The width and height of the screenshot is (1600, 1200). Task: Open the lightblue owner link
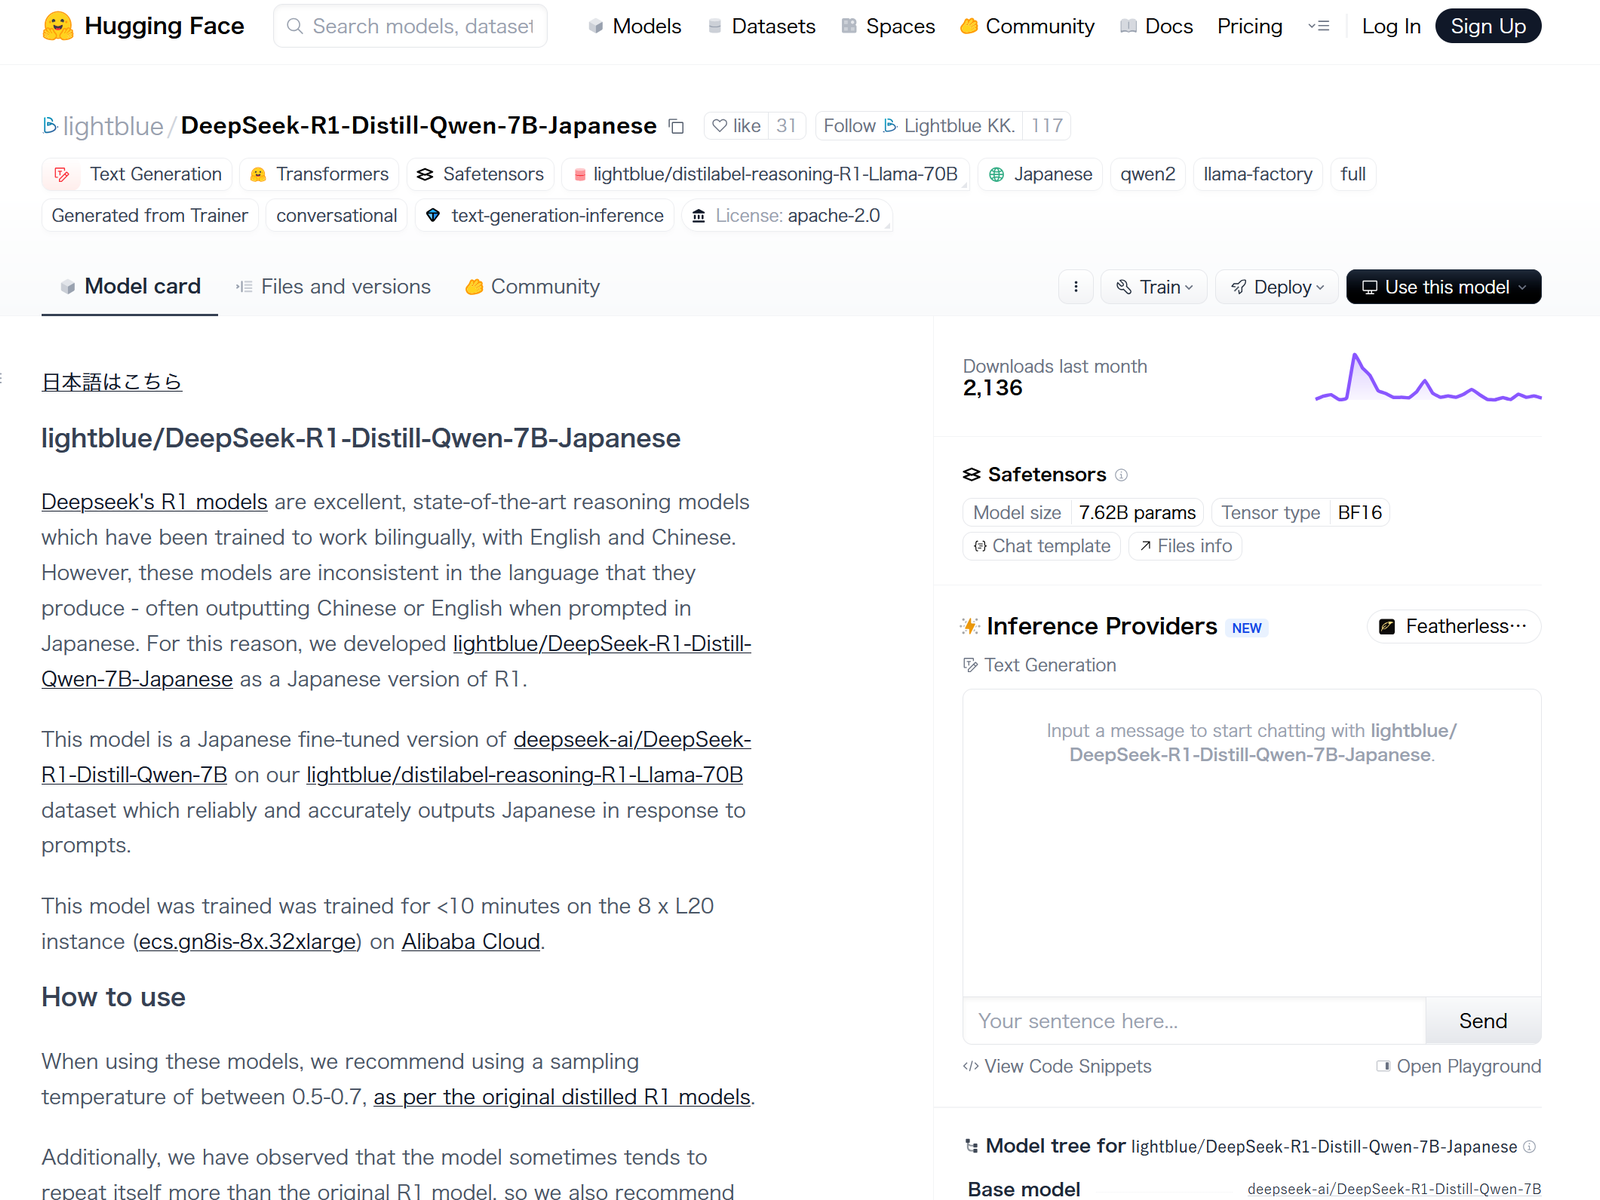113,126
